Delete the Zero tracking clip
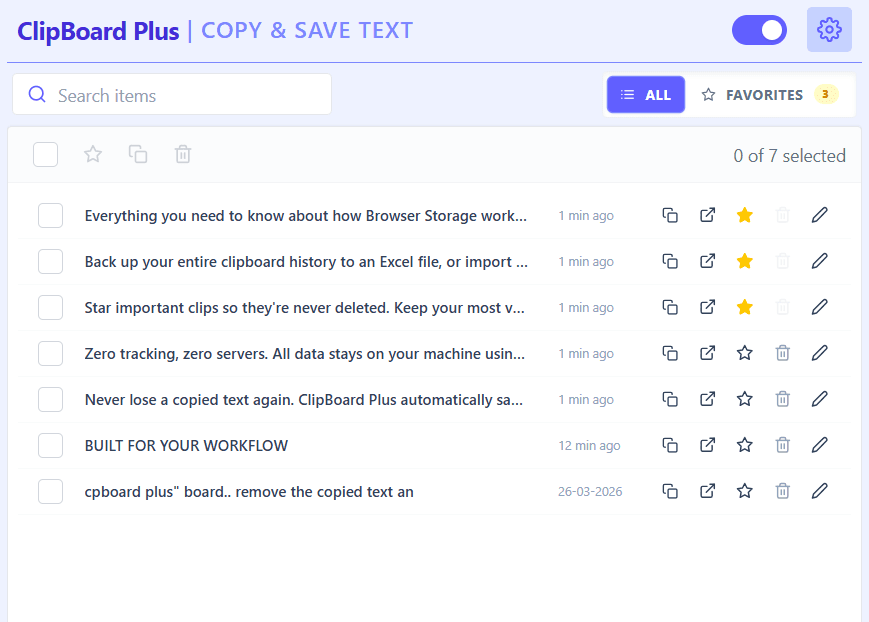This screenshot has height=622, width=869. (x=782, y=353)
